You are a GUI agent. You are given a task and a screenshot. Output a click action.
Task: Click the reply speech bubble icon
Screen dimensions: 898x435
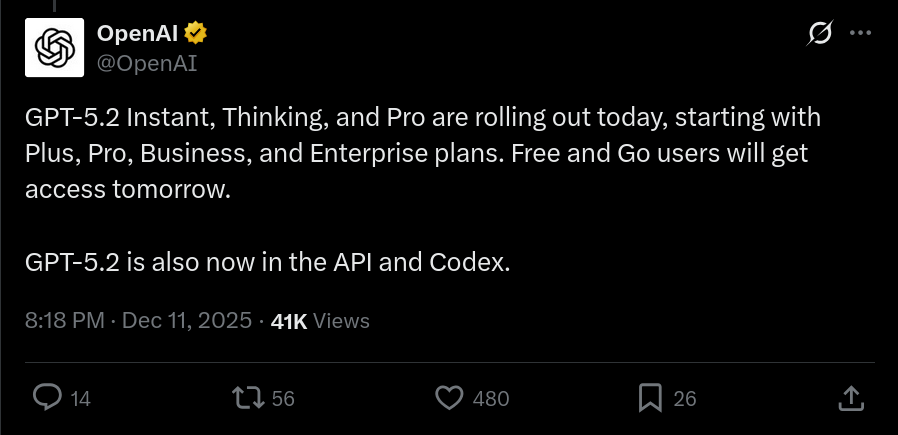pyautogui.click(x=47, y=398)
